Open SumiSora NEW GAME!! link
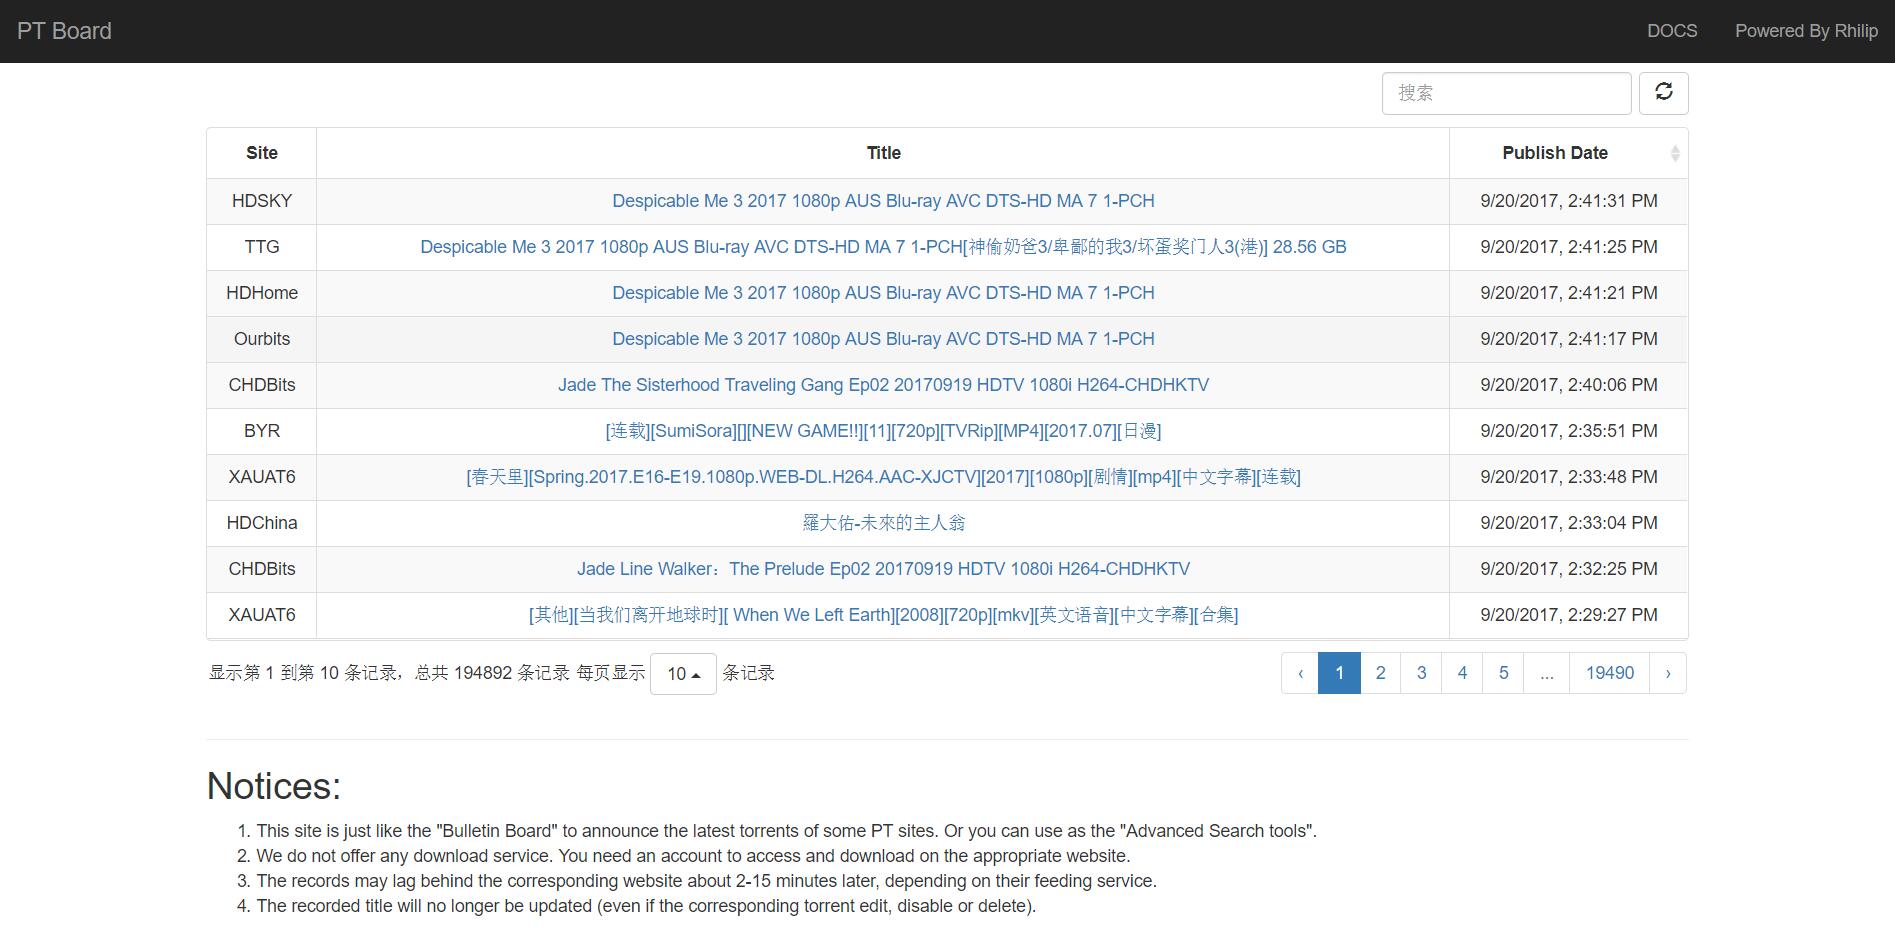Screen dimensions: 1895x937 point(883,431)
